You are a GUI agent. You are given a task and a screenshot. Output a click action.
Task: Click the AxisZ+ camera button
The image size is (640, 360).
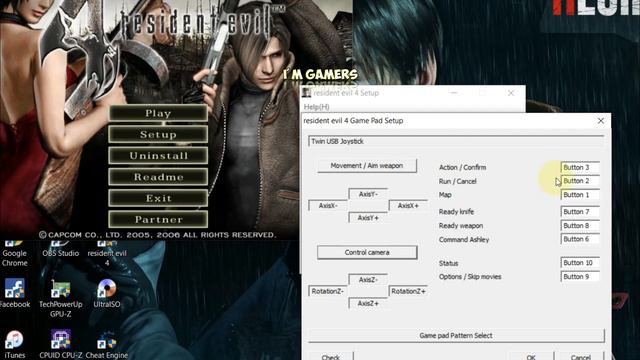coord(368,304)
